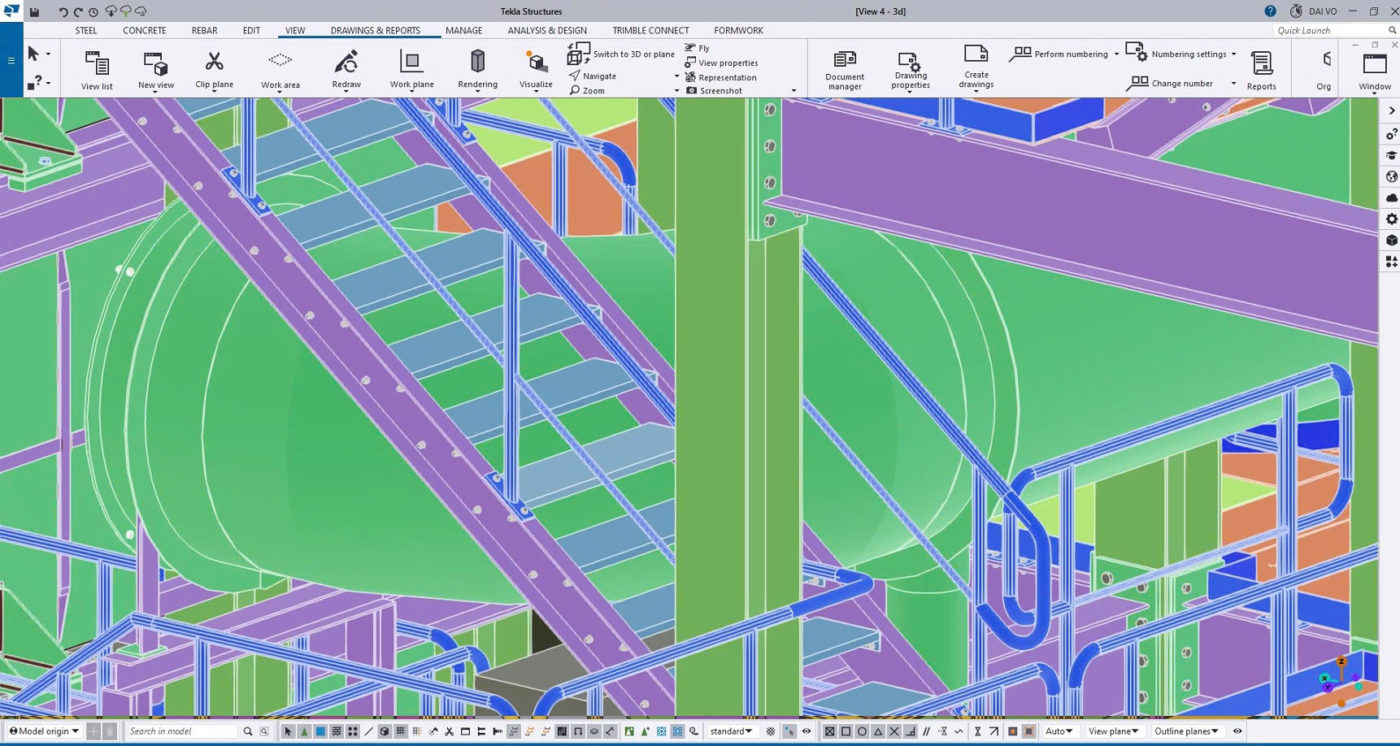Create a New view
The height and width of the screenshot is (746, 1400).
pyautogui.click(x=156, y=70)
